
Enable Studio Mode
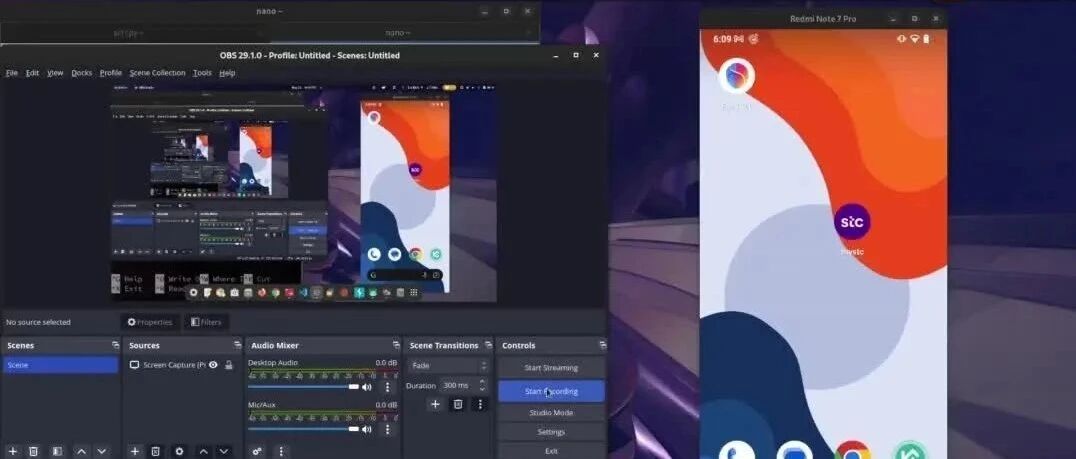[x=551, y=413]
